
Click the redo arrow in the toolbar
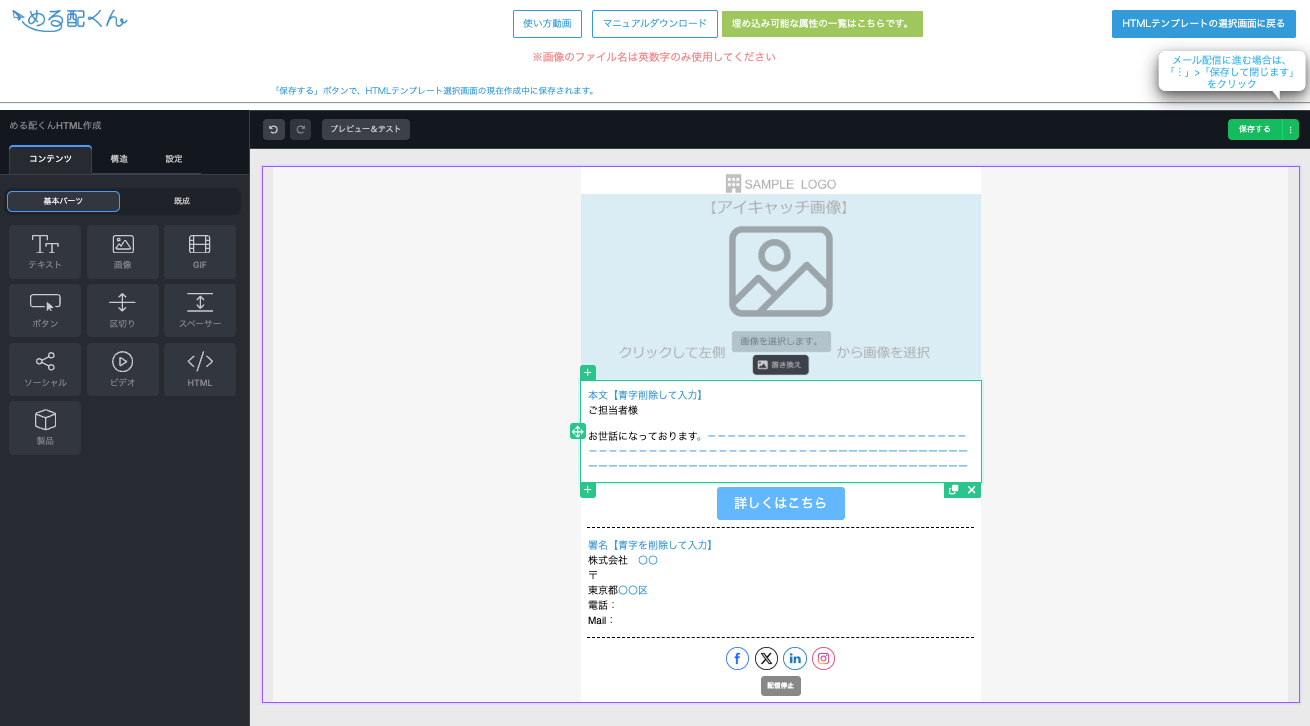tap(300, 129)
